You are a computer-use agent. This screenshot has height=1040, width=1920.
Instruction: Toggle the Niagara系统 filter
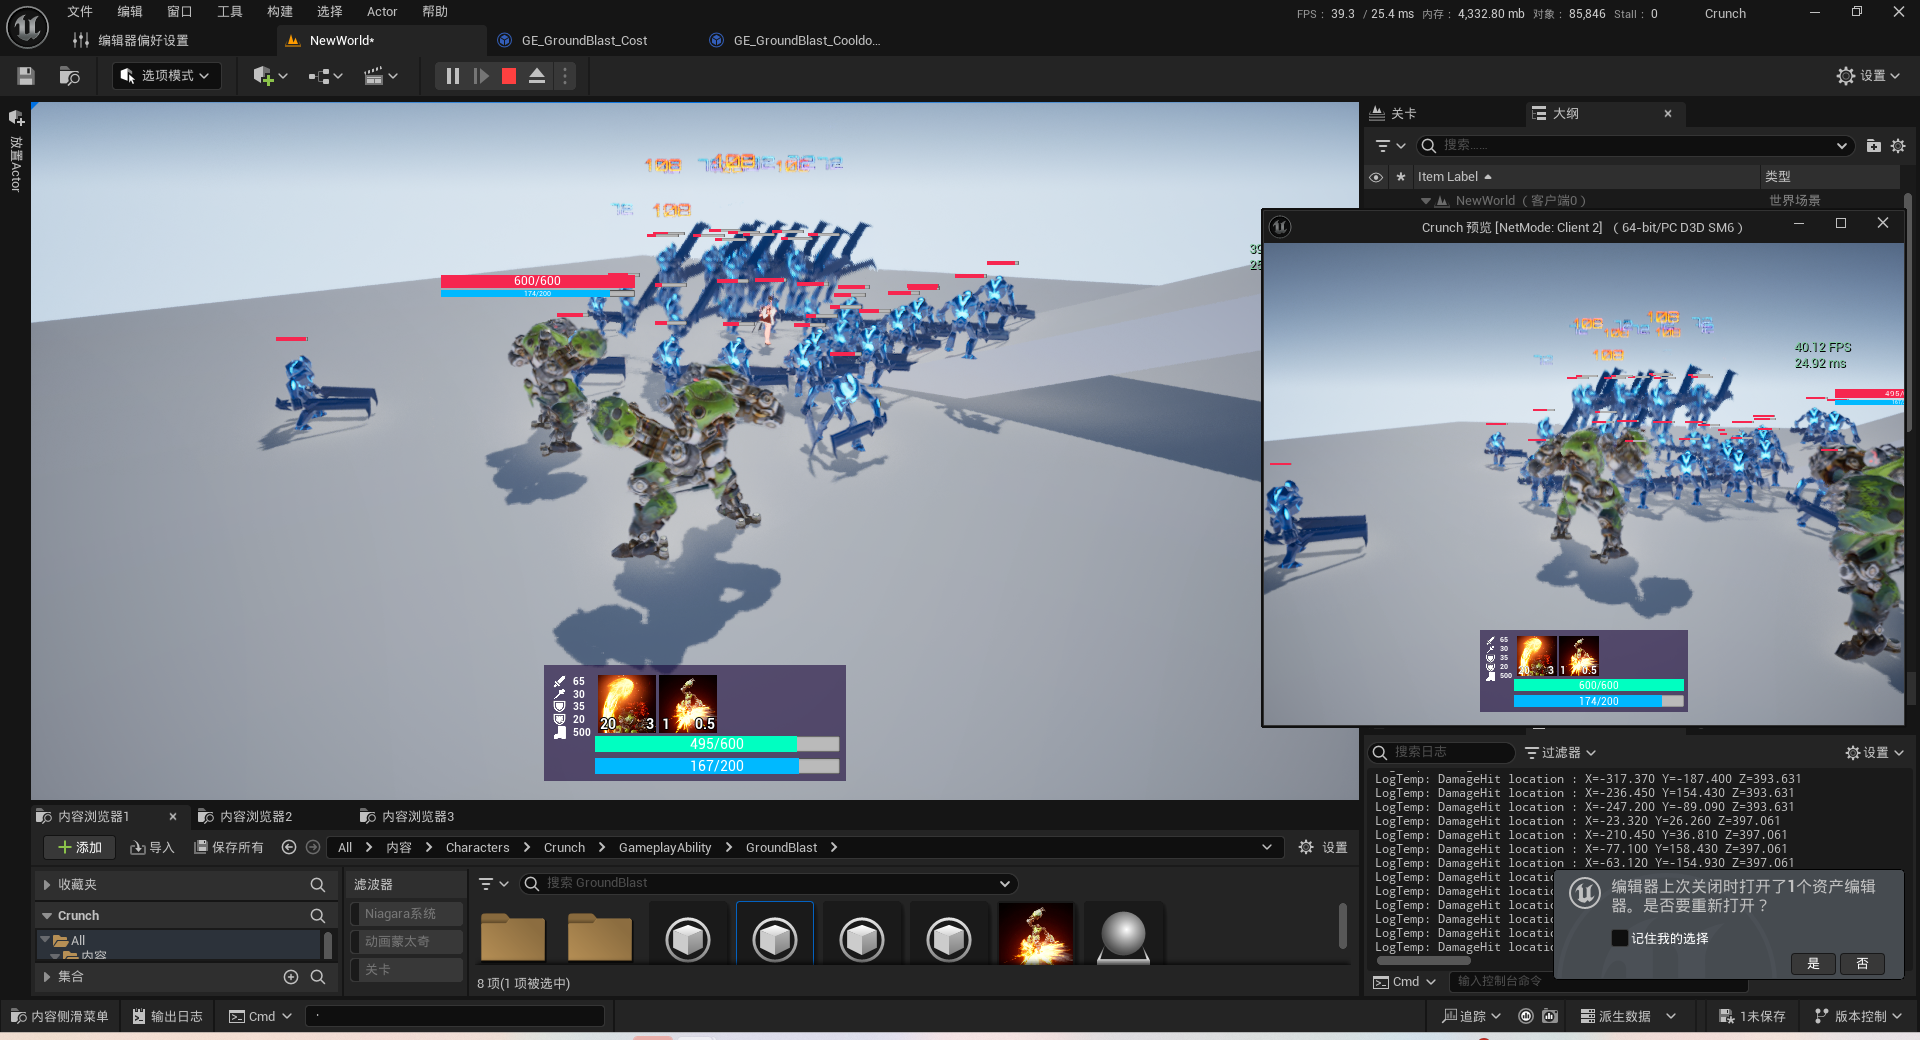[406, 914]
